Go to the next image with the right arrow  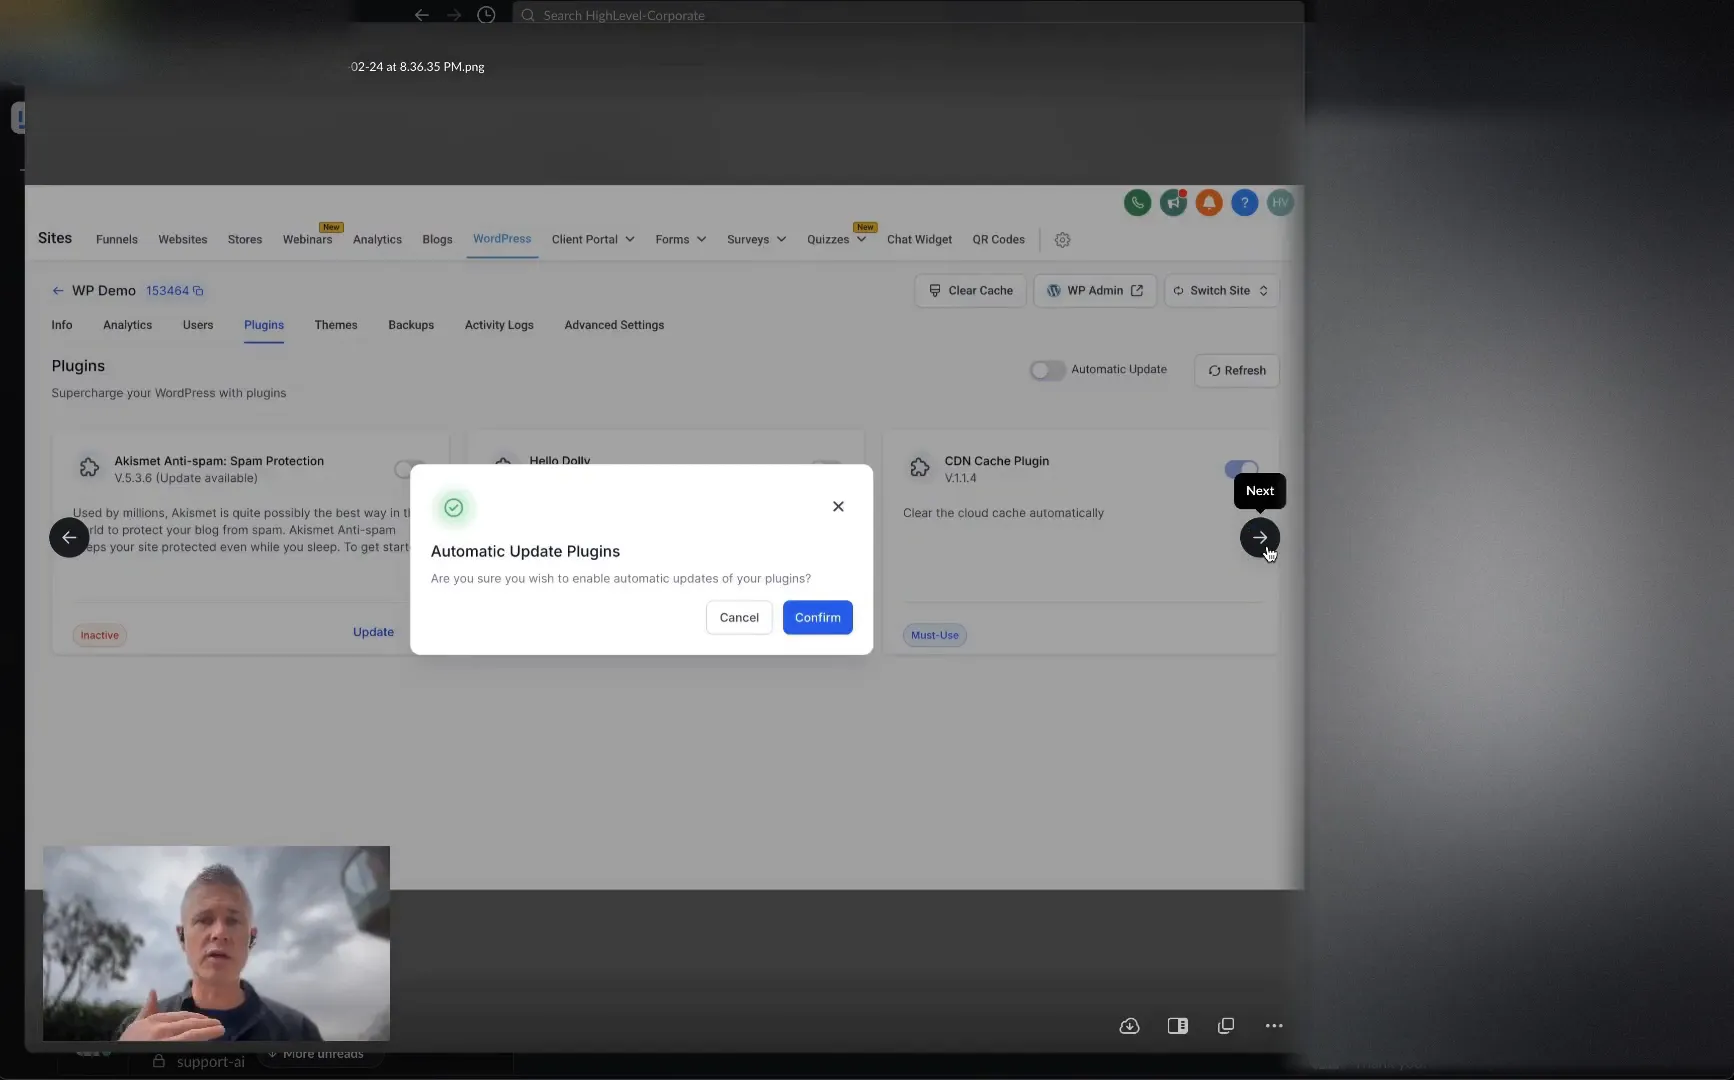click(x=1260, y=538)
